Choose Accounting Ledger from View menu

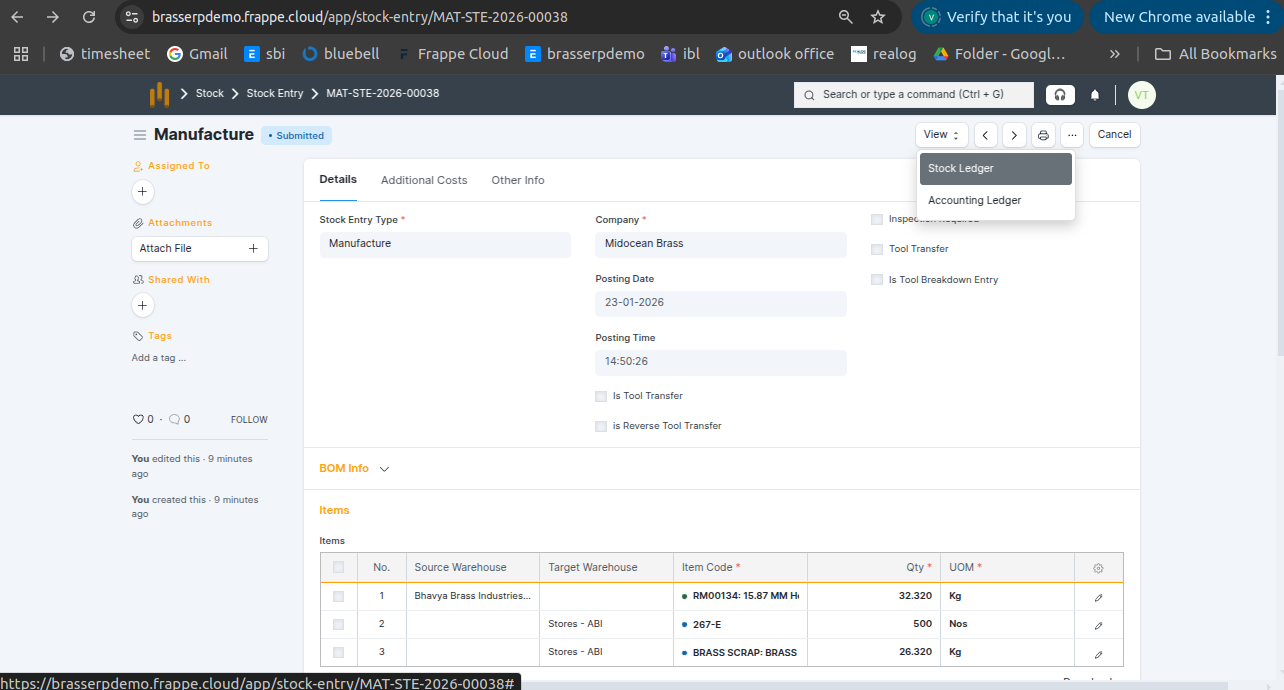[975, 200]
